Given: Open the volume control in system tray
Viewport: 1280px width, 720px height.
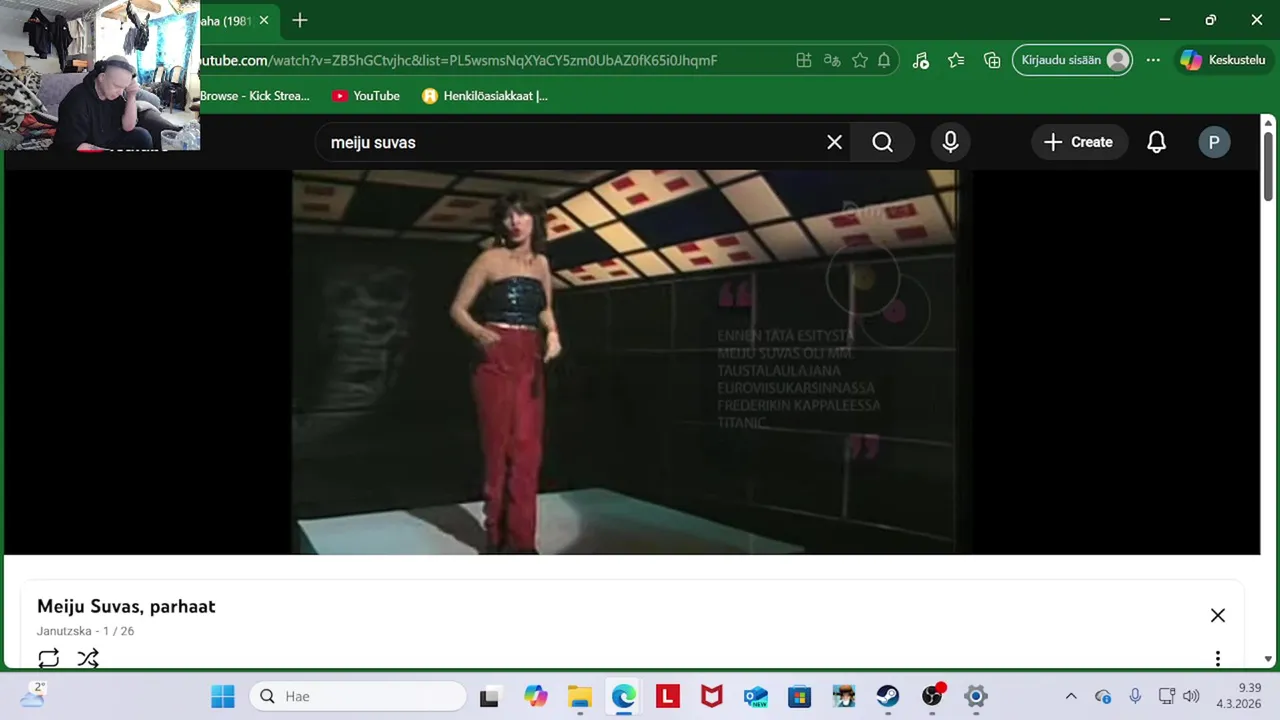Looking at the screenshot, I should [x=1190, y=696].
